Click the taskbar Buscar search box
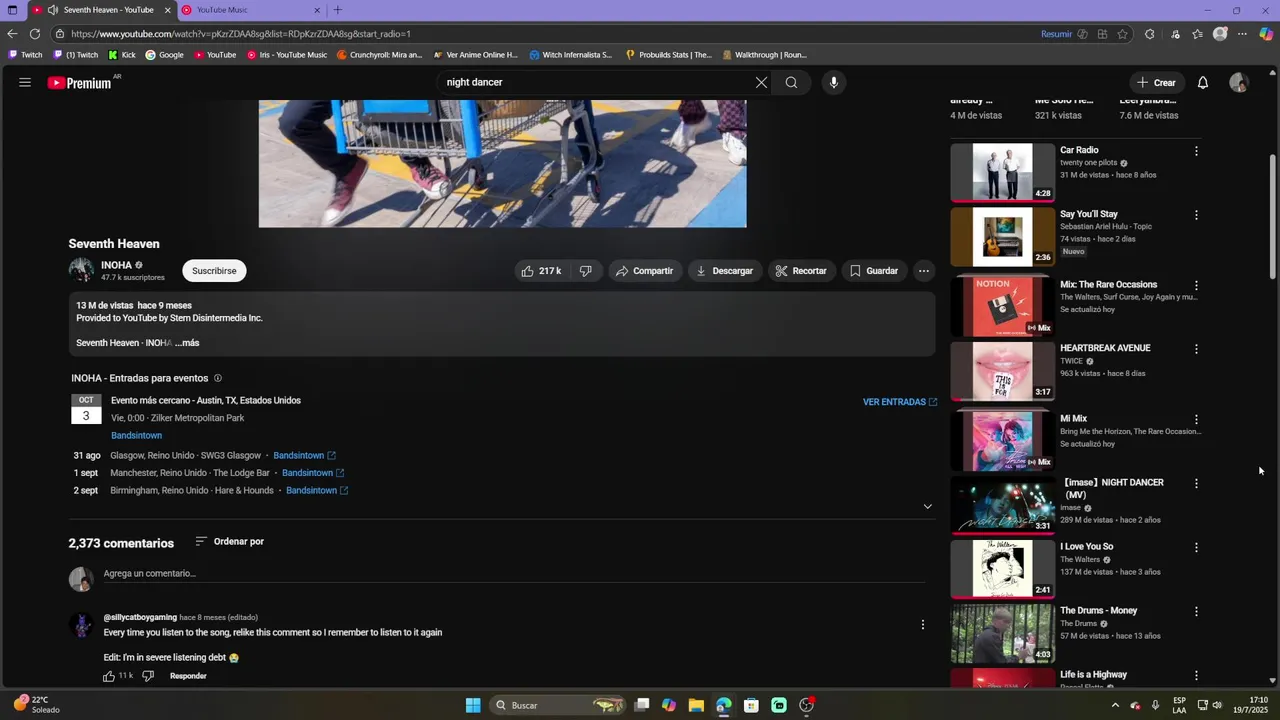The height and width of the screenshot is (720, 1280). [562, 706]
